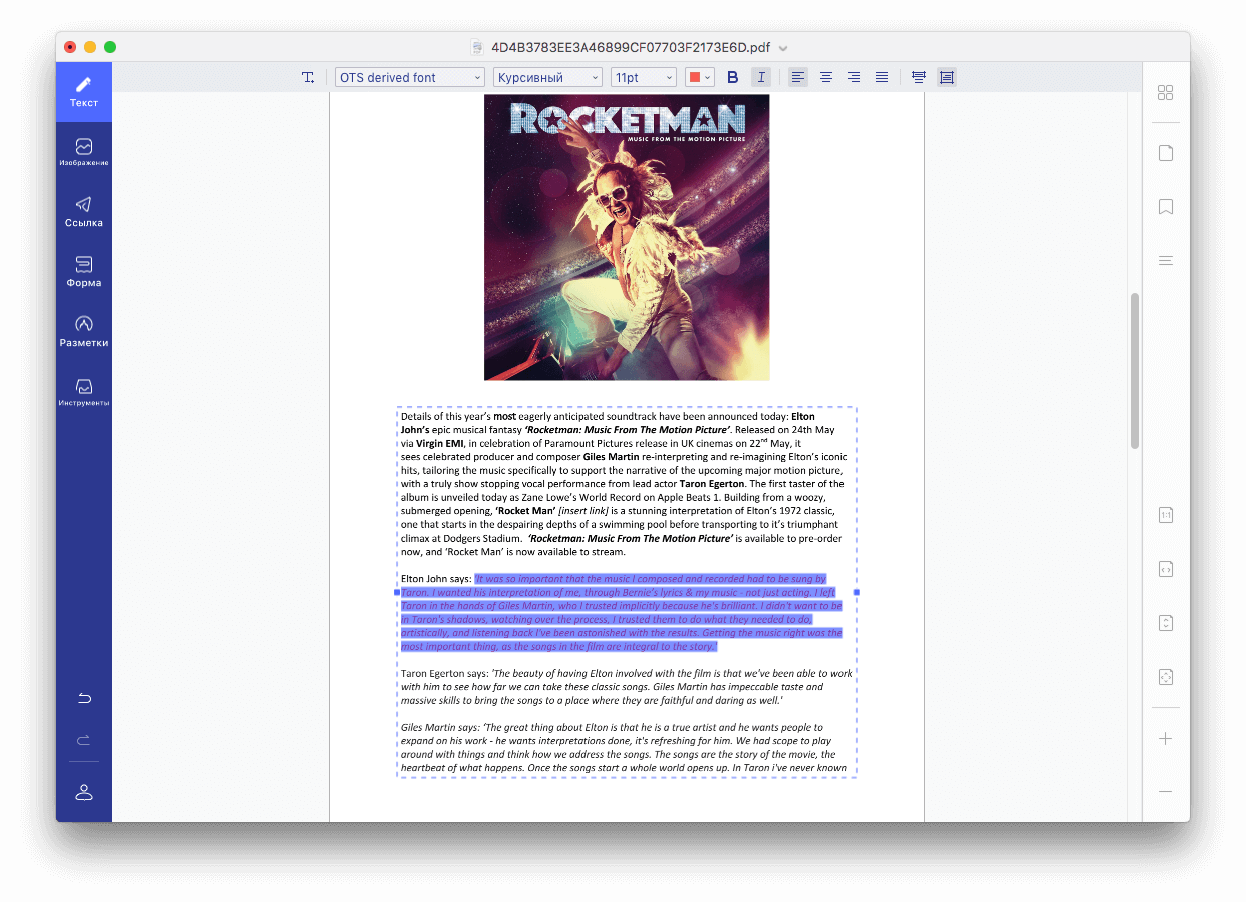Click the PDF file name in title bar
1246x902 pixels.
tap(630, 48)
